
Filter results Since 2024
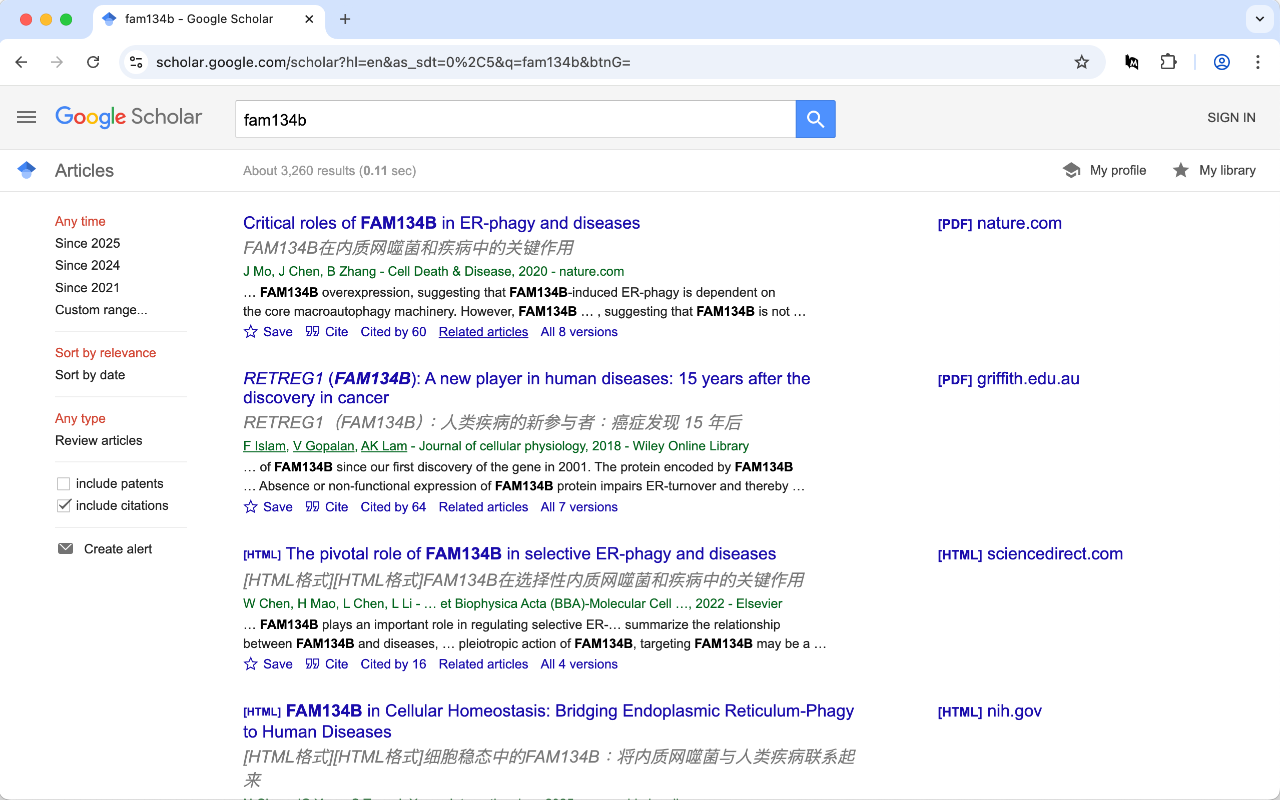click(87, 265)
